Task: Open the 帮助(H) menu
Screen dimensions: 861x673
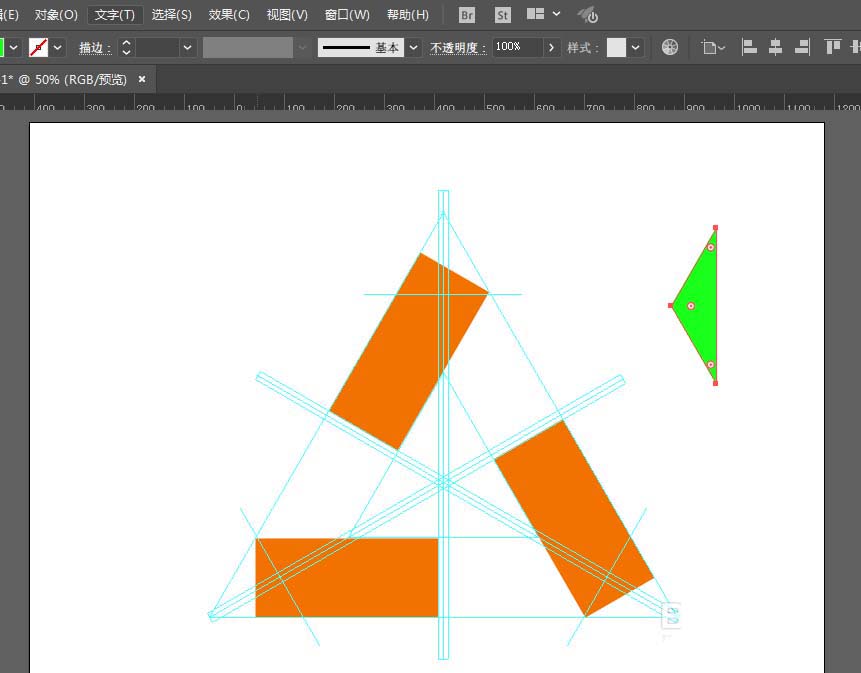Action: [x=407, y=15]
